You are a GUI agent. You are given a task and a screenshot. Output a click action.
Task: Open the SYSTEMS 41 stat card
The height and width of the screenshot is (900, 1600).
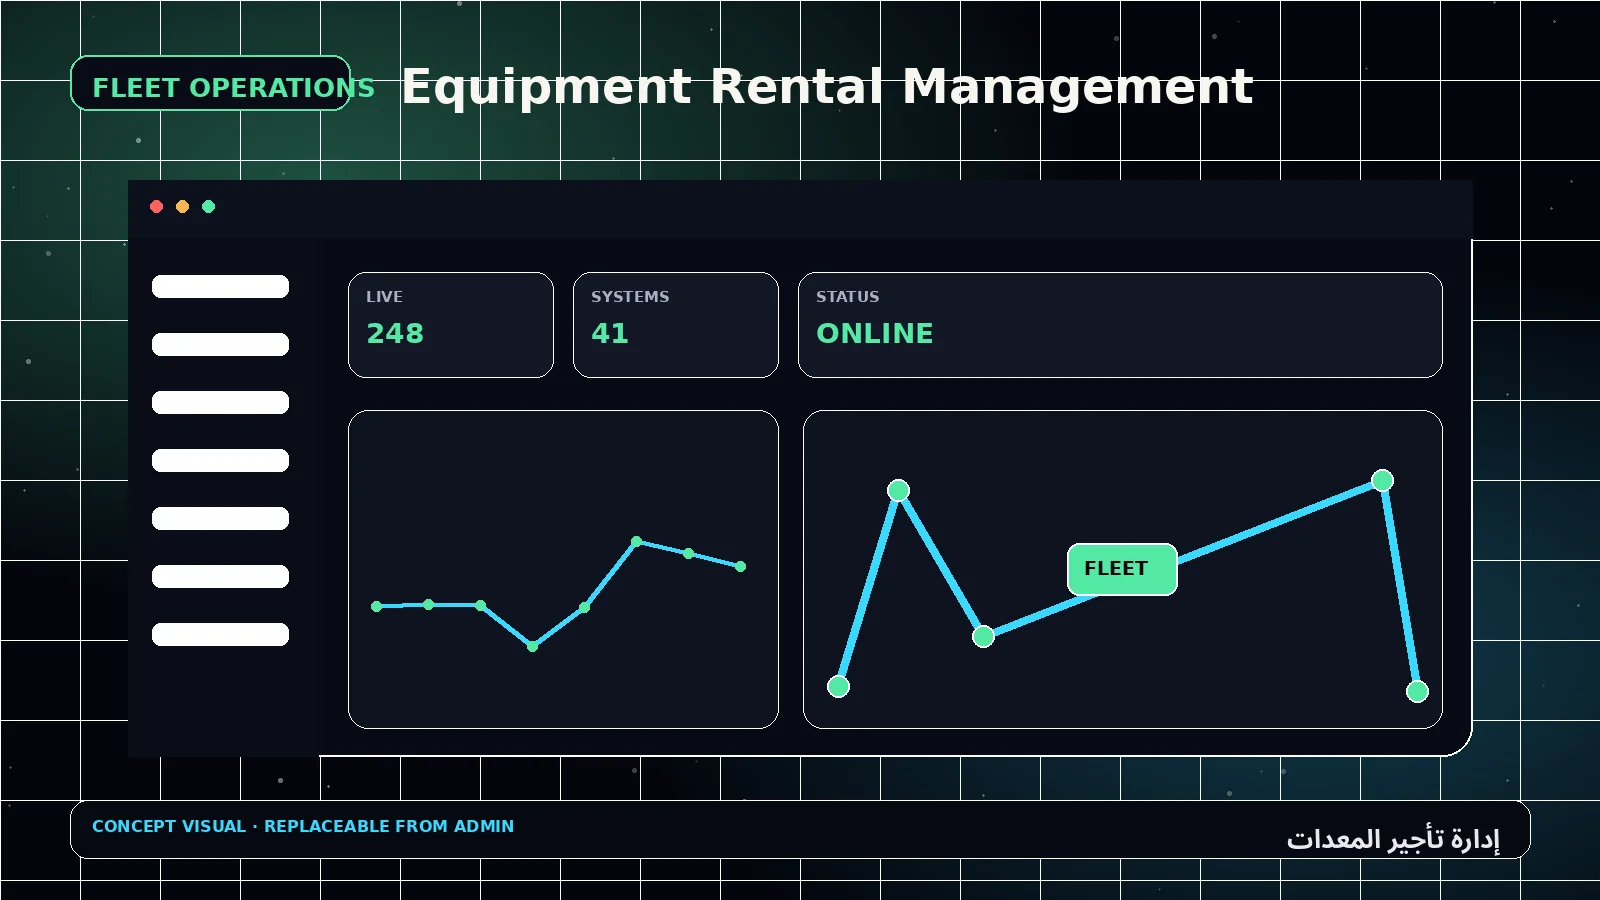(676, 325)
